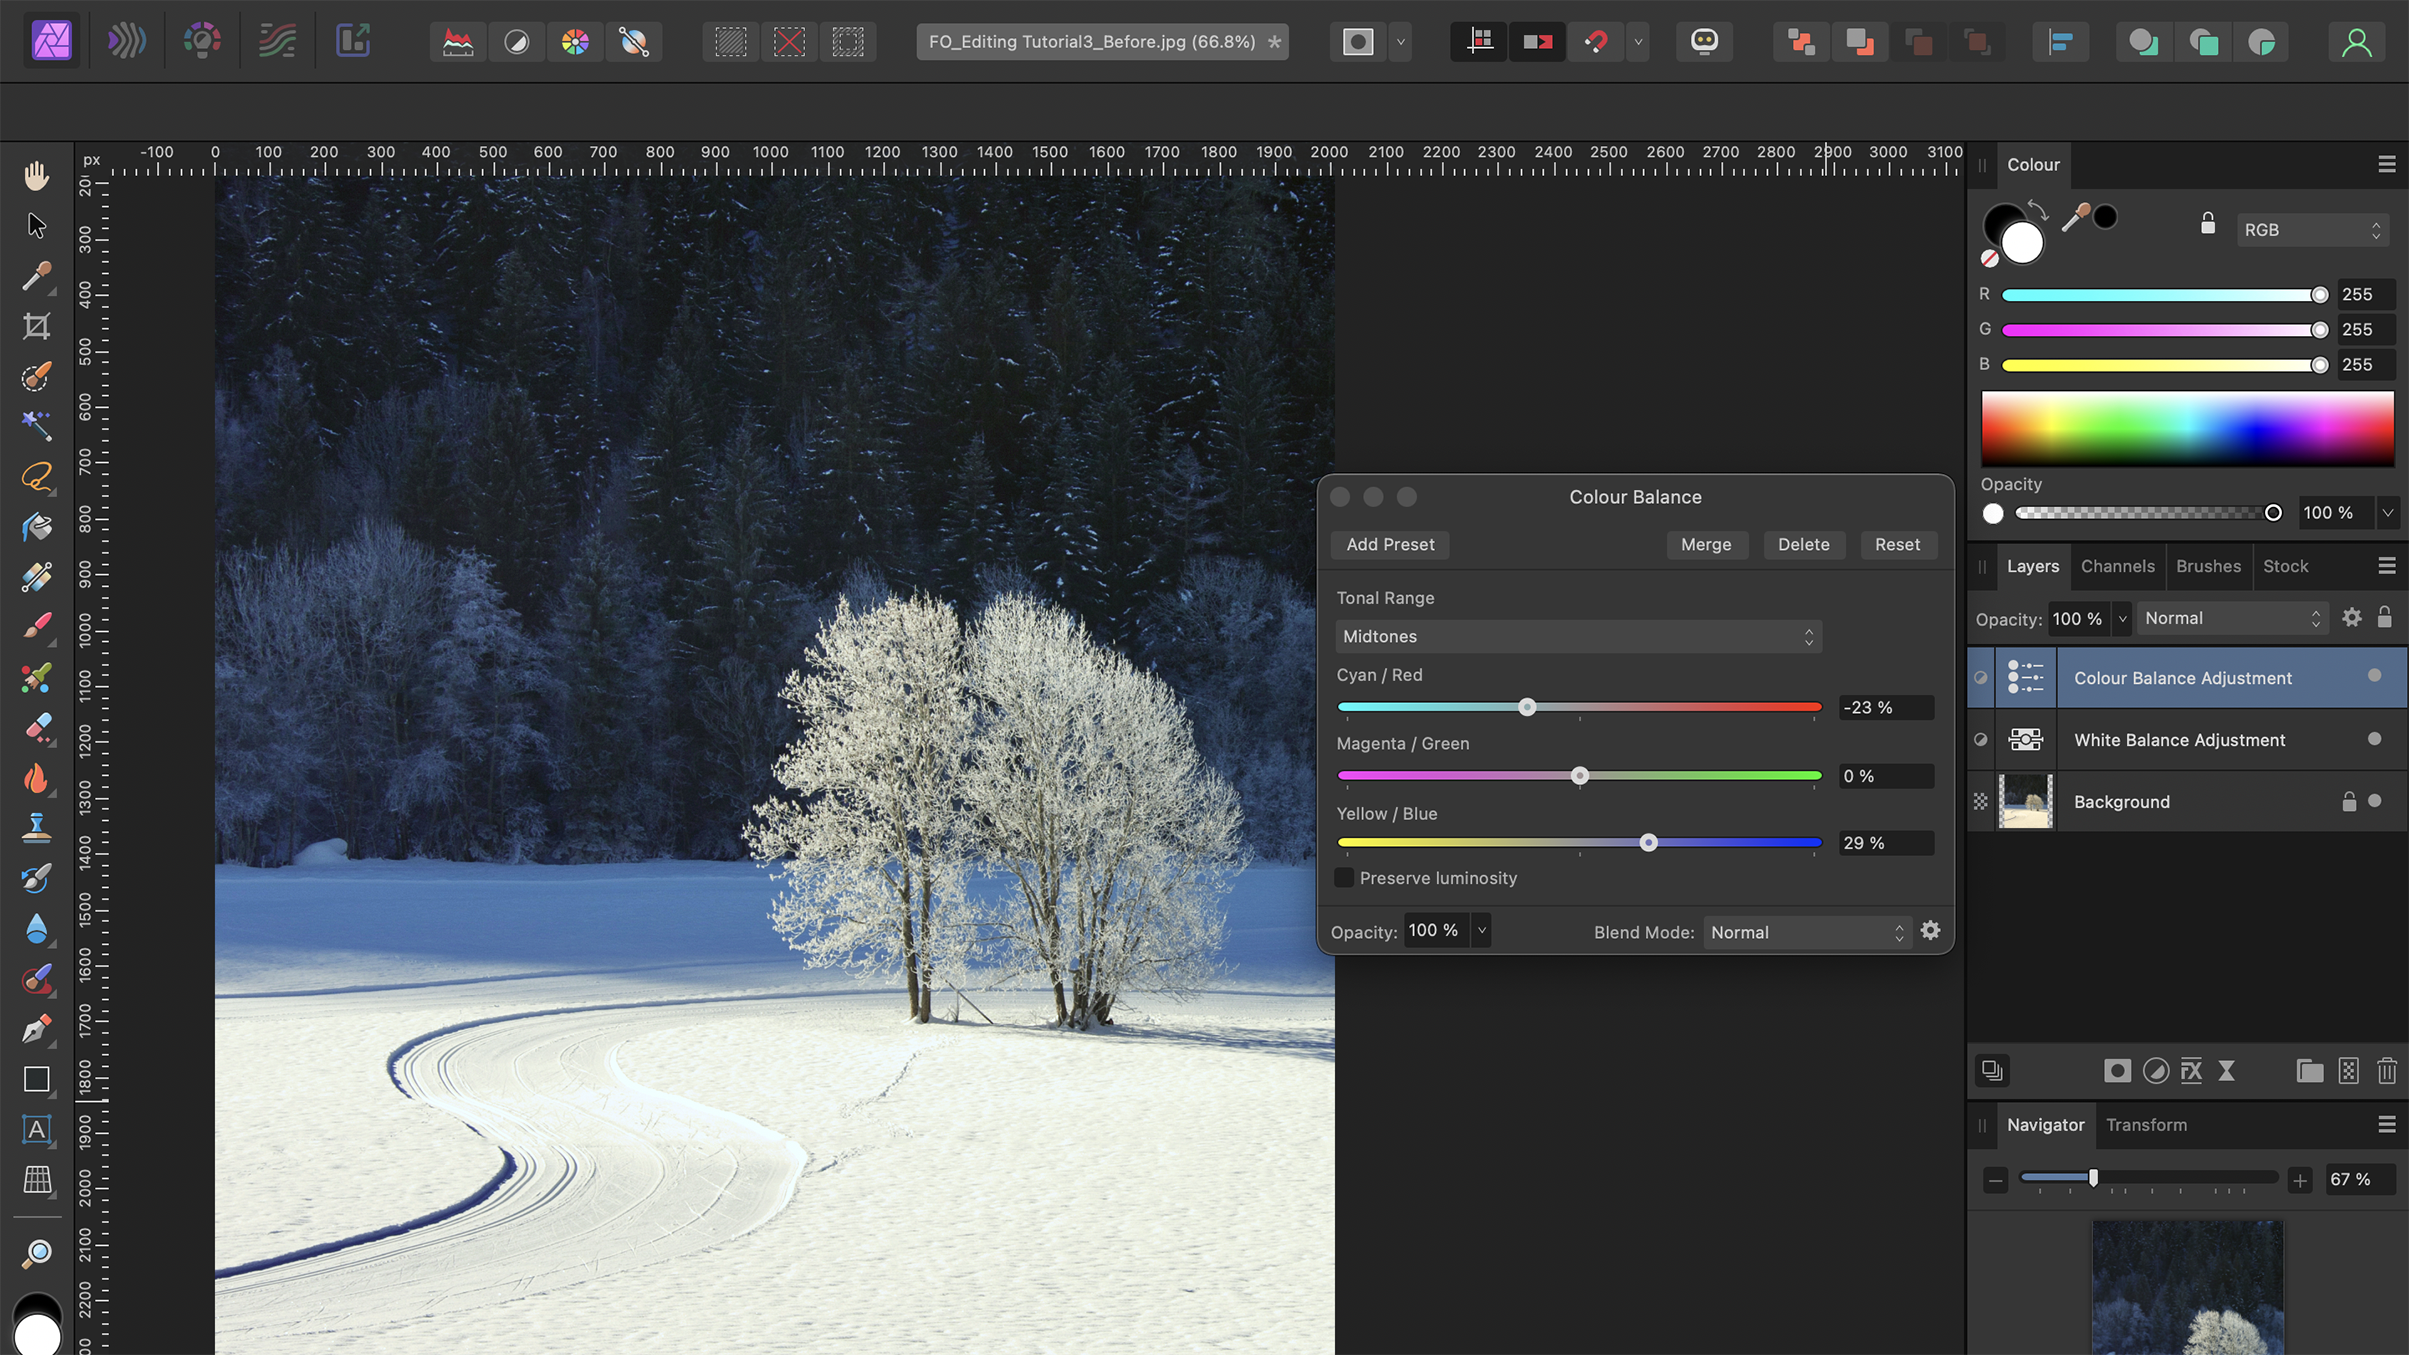Switch to the Channels tab
This screenshot has height=1355, width=2409.
2118,566
